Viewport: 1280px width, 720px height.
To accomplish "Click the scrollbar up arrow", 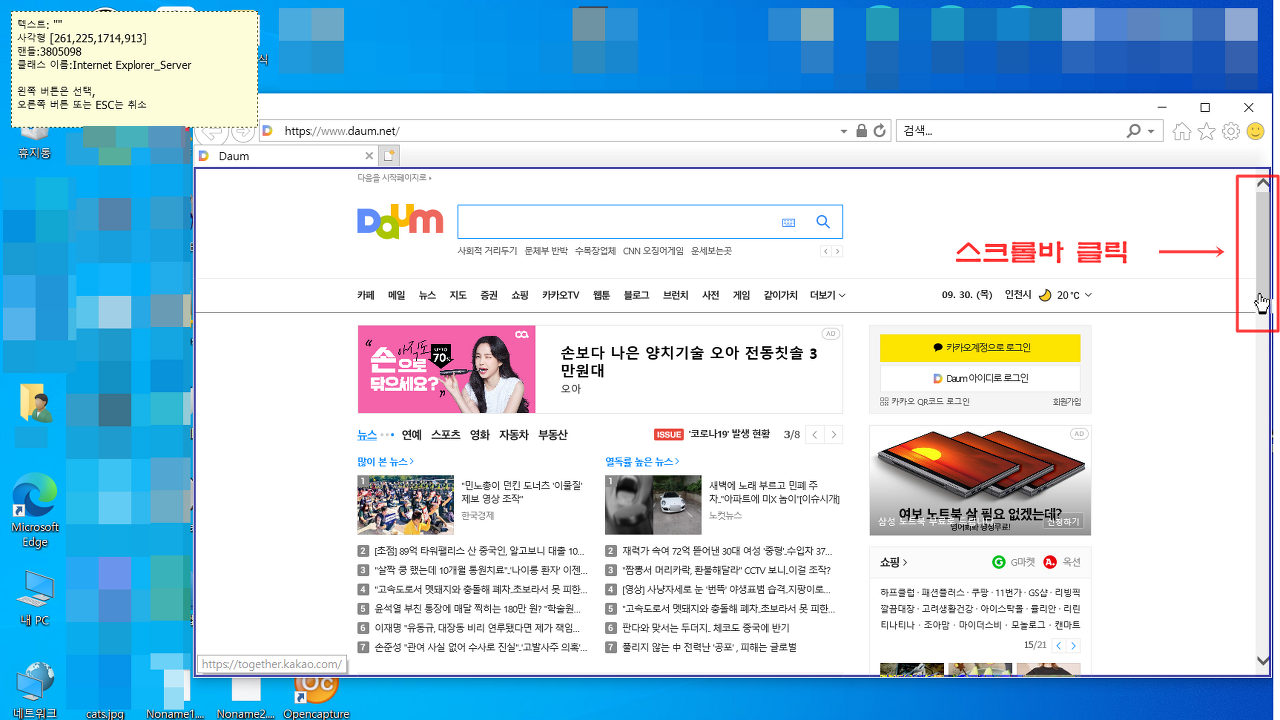I will point(1263,183).
